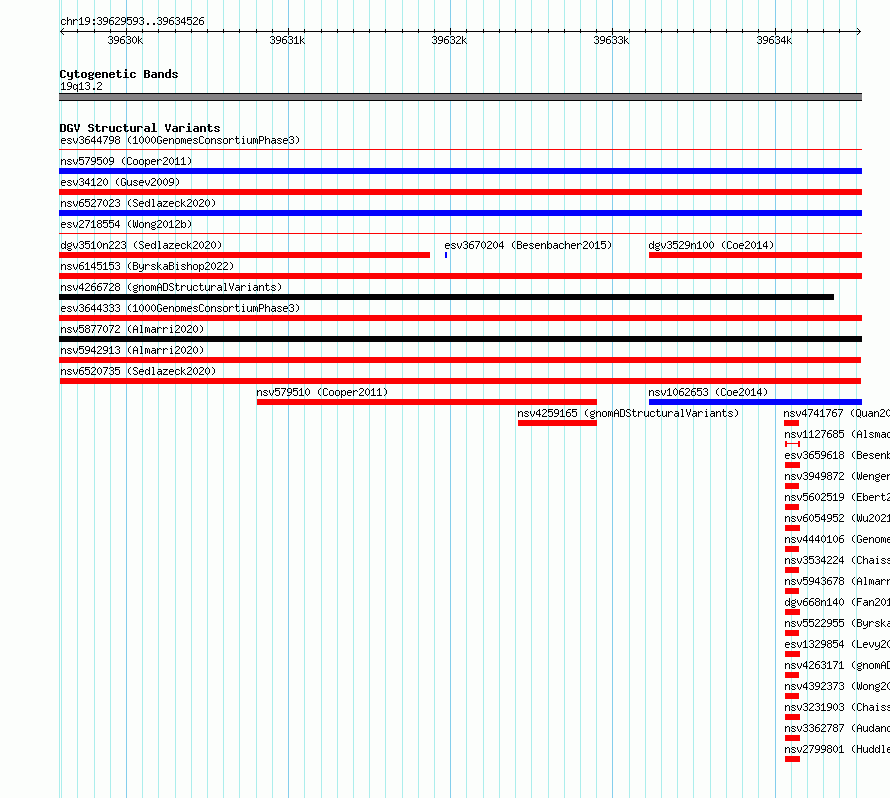The image size is (890, 798).
Task: Click the dgv668n140 variant label
Action: (837, 602)
